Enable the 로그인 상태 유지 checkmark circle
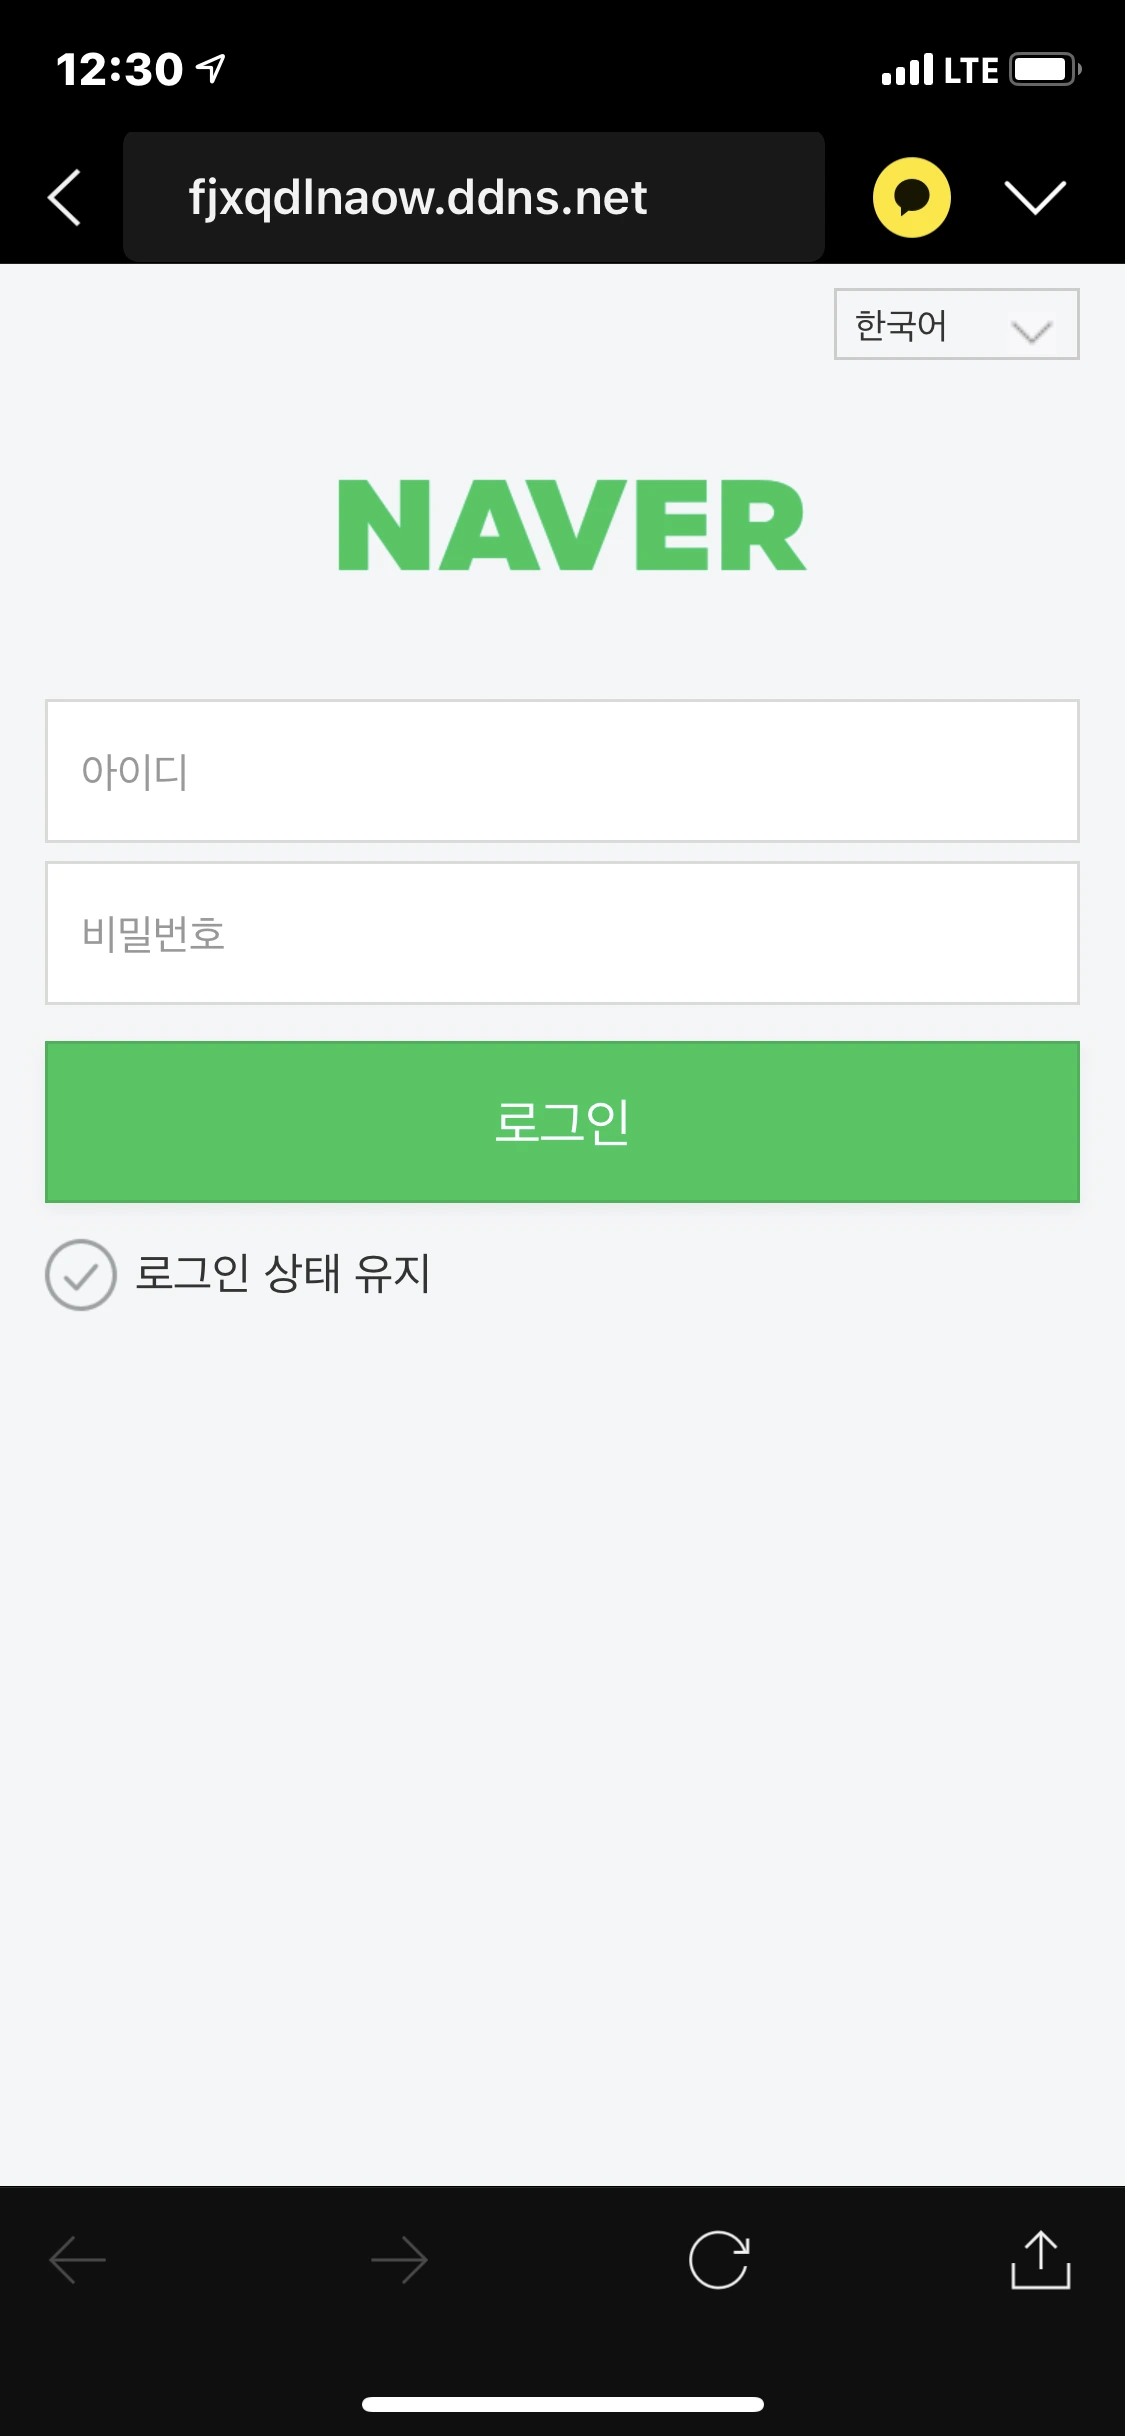The width and height of the screenshot is (1125, 2436). coord(81,1275)
